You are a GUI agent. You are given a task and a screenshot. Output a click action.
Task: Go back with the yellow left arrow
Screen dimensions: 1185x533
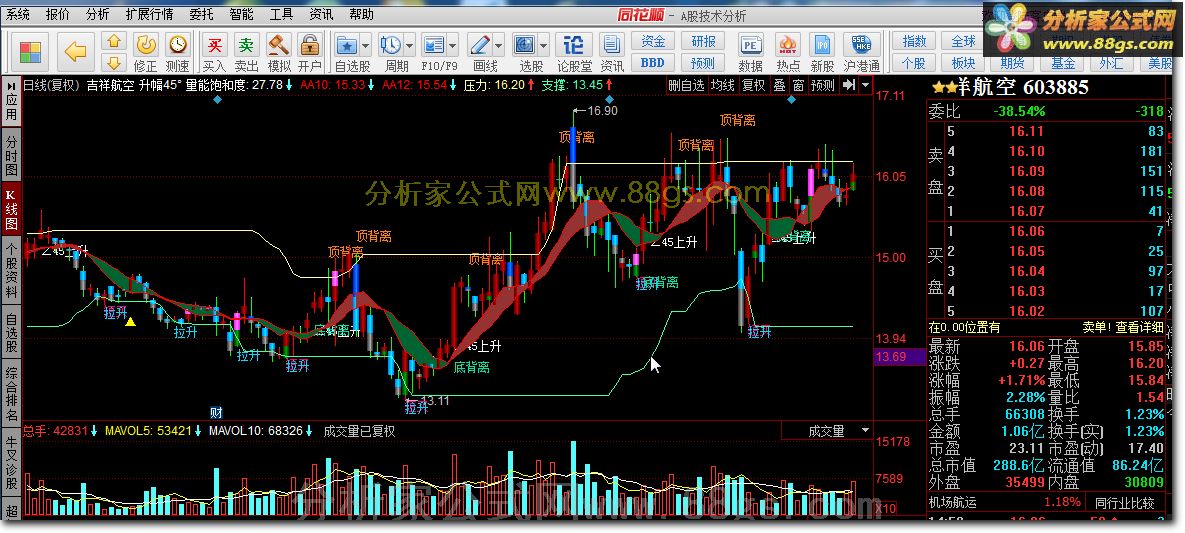click(x=75, y=52)
